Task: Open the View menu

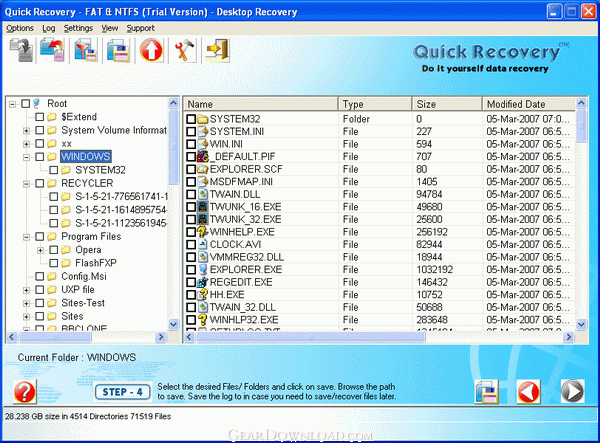Action: (110, 28)
